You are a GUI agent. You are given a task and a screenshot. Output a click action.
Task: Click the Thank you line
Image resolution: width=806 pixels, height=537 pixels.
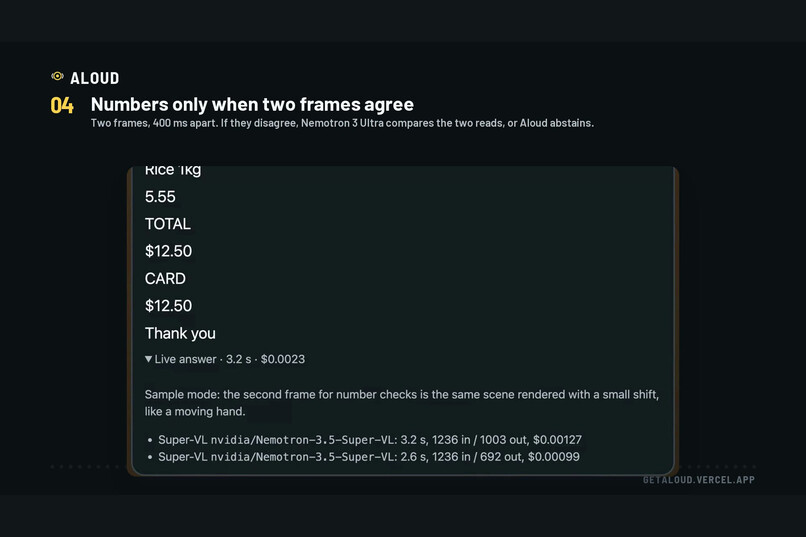(x=180, y=334)
